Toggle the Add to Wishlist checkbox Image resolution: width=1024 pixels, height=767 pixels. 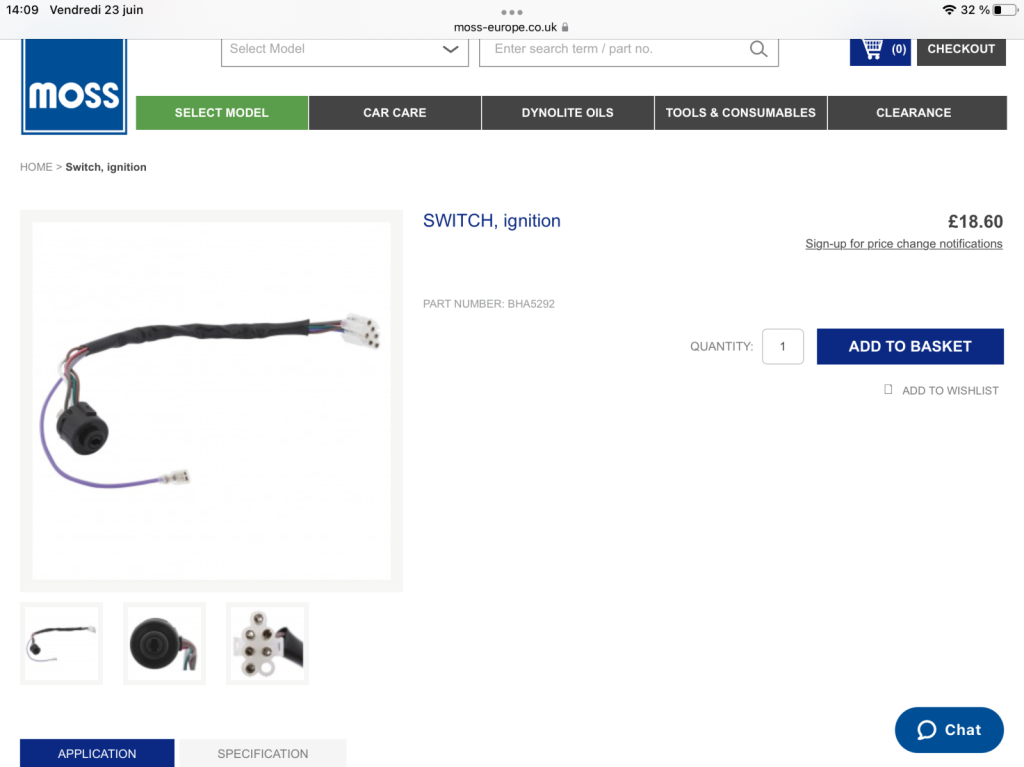tap(888, 389)
